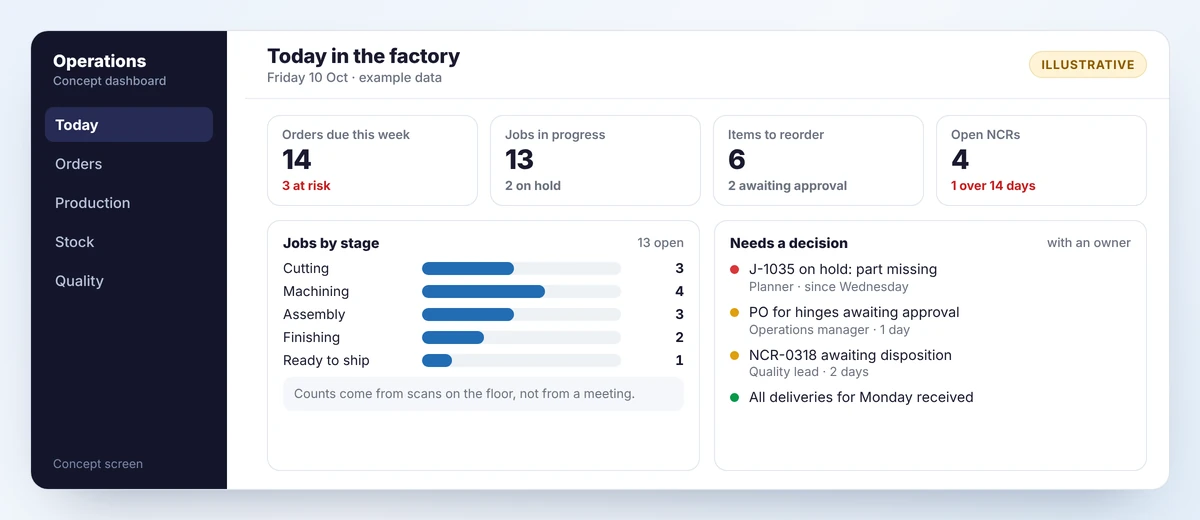The width and height of the screenshot is (1200, 520).
Task: Click the 'Machining' stage label
Action: coord(316,292)
